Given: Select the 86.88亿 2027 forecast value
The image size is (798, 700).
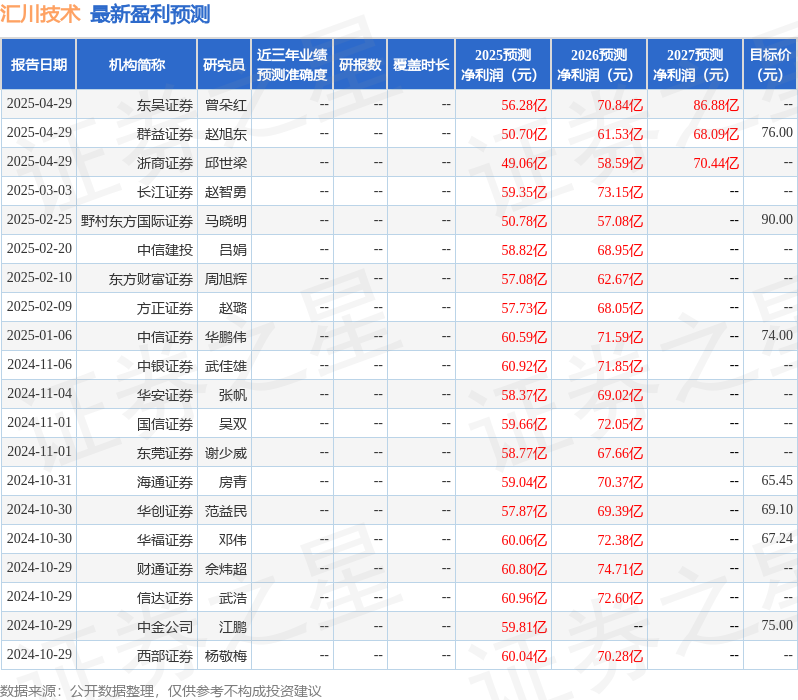Looking at the screenshot, I should coord(716,105).
